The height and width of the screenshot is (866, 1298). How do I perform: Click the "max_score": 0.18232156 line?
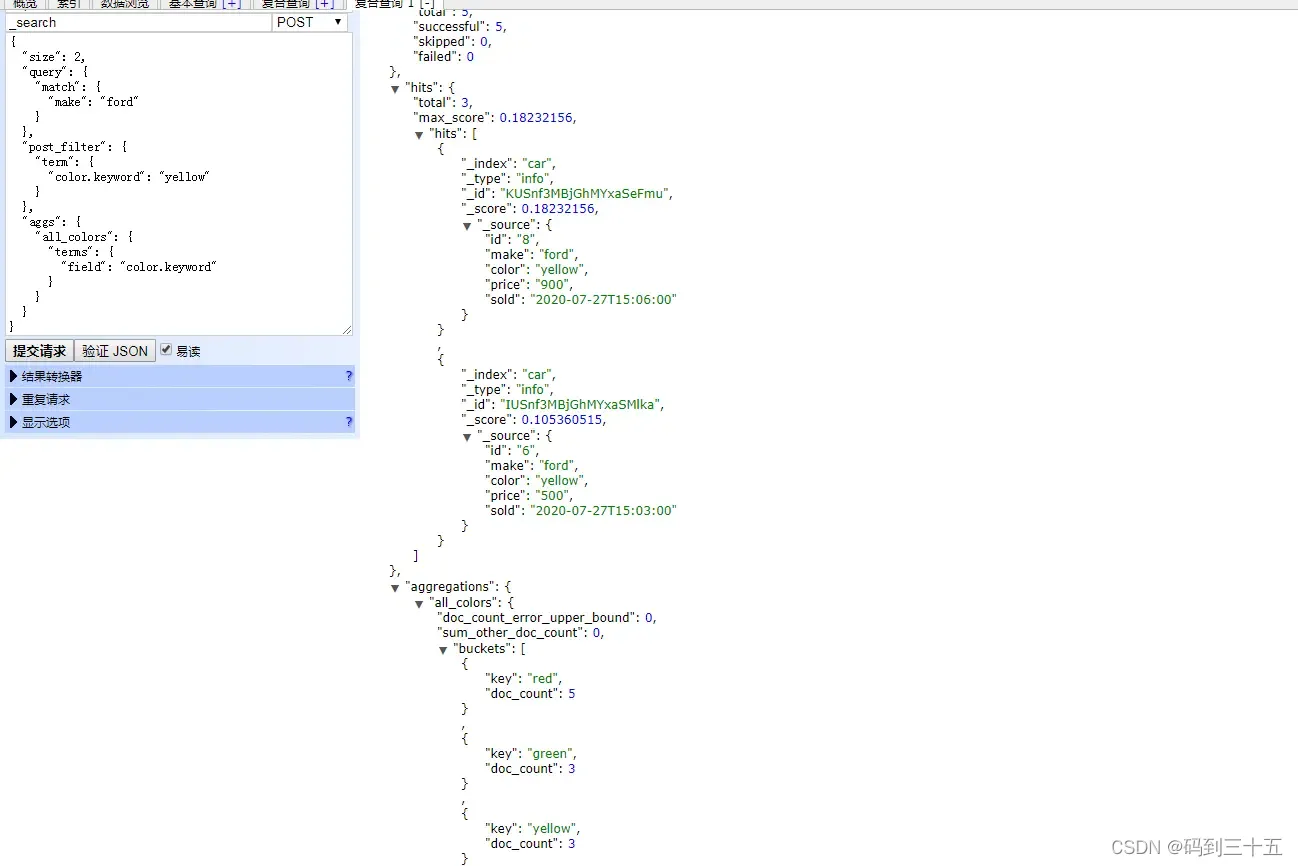pos(495,118)
